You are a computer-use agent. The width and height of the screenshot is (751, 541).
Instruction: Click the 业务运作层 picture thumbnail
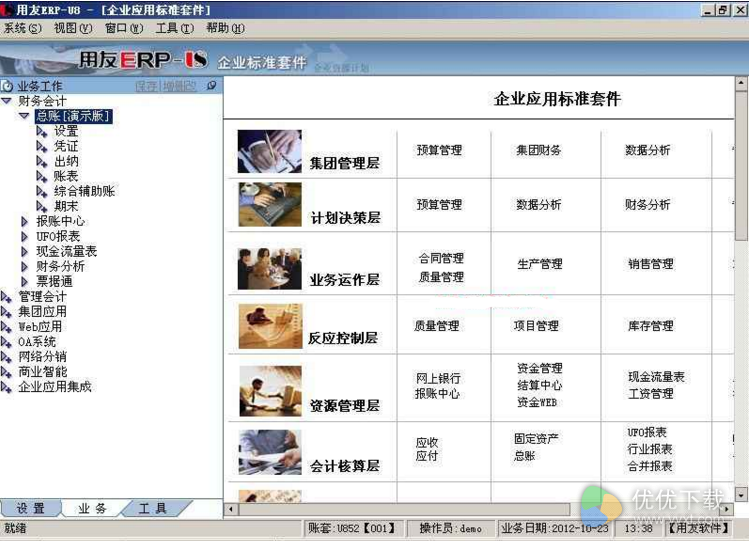pos(270,268)
